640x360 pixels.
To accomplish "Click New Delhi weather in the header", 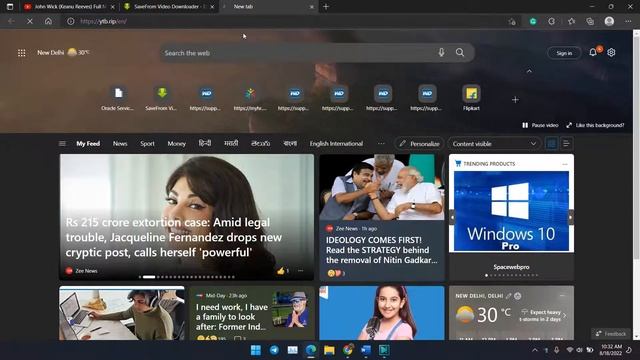I will click(x=63, y=53).
